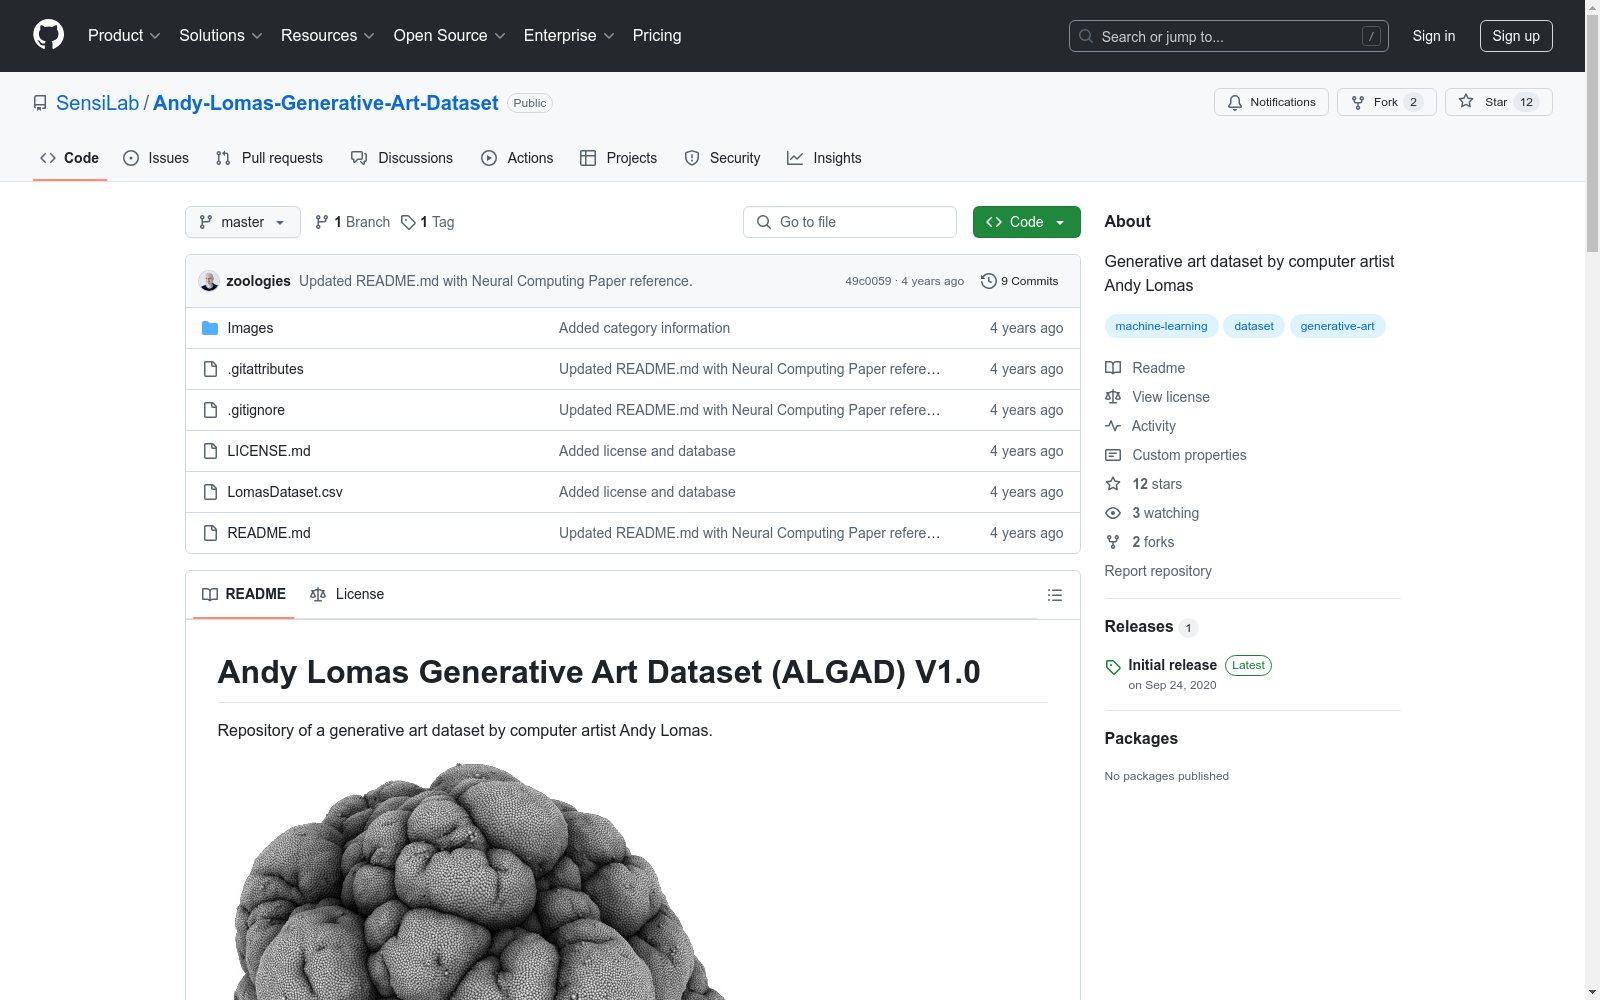Click the LICENSE.md file icon

coord(210,451)
